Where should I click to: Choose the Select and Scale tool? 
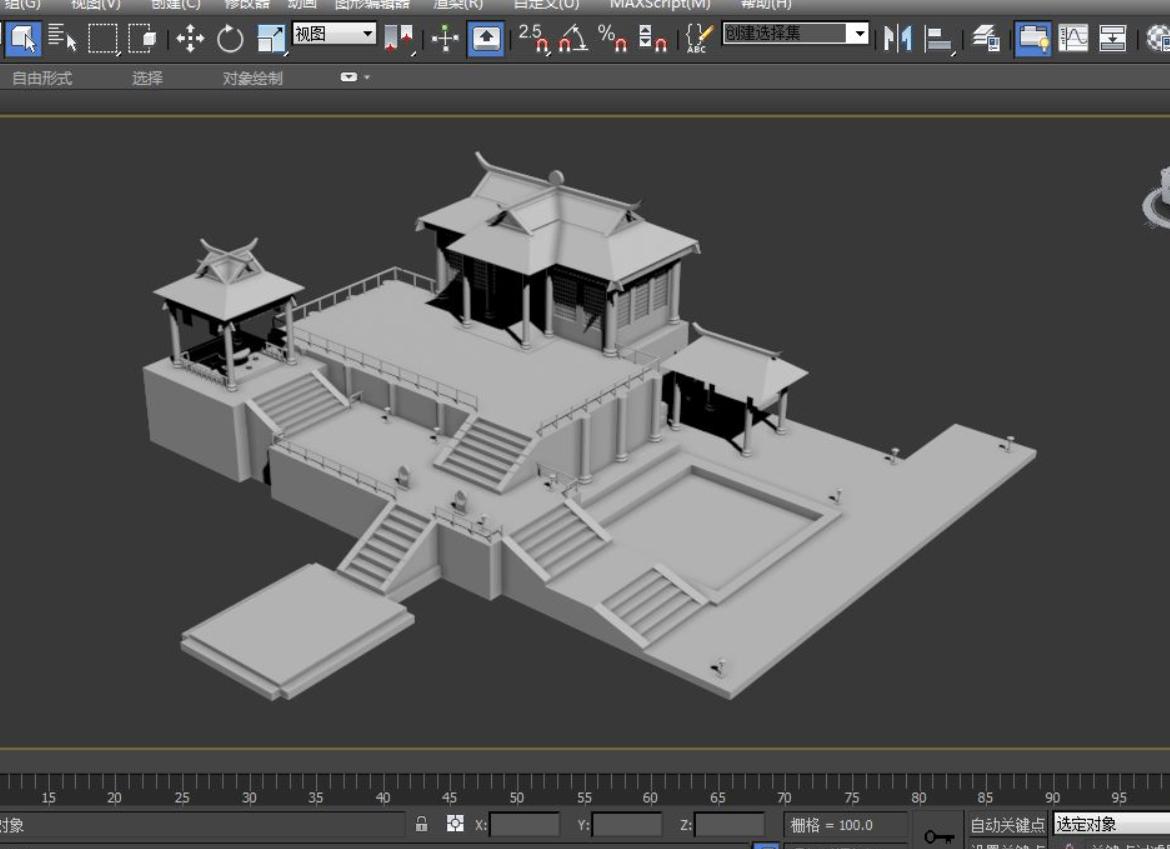271,39
